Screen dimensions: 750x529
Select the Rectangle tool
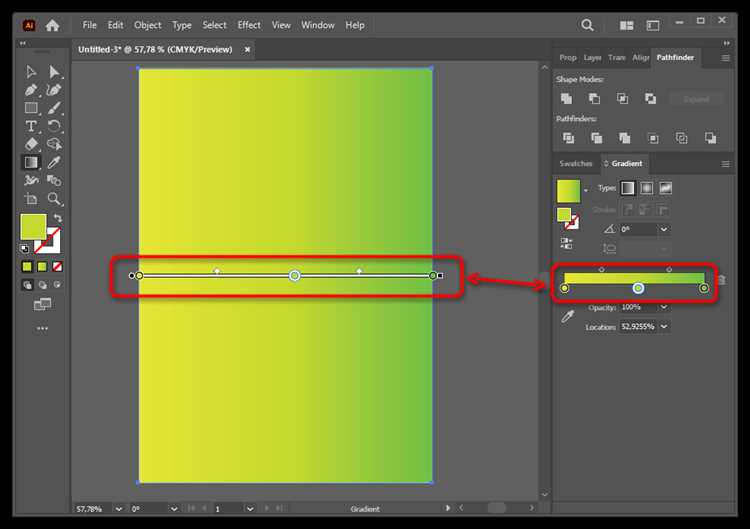click(x=31, y=108)
